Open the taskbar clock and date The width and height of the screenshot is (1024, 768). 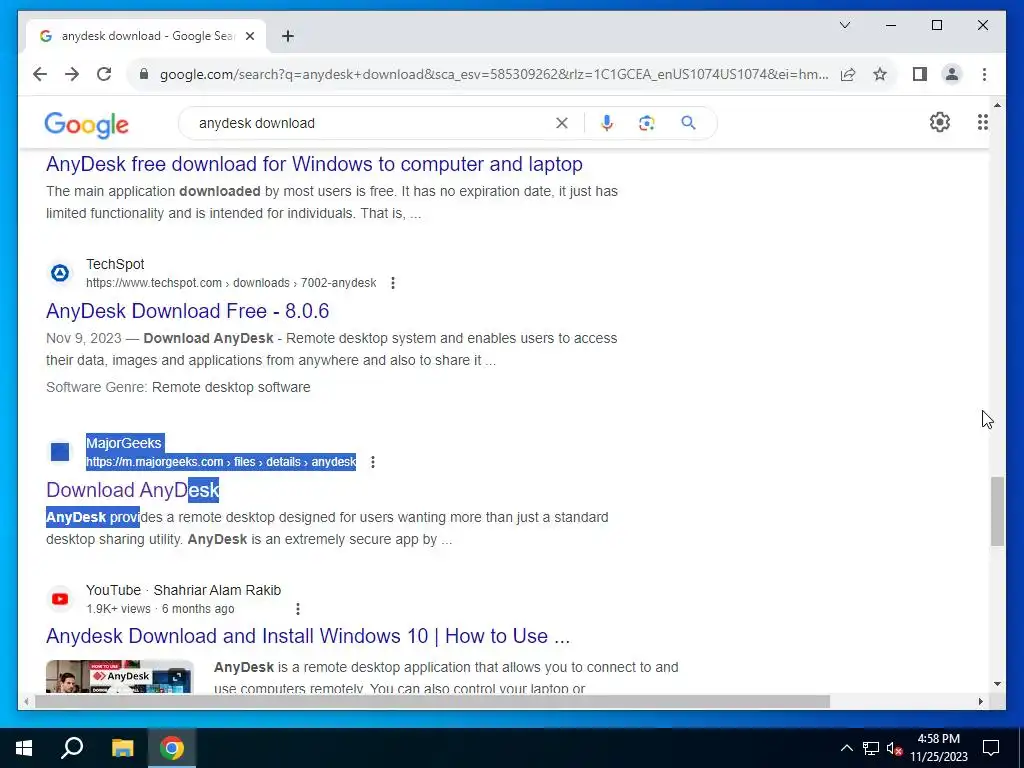(938, 748)
